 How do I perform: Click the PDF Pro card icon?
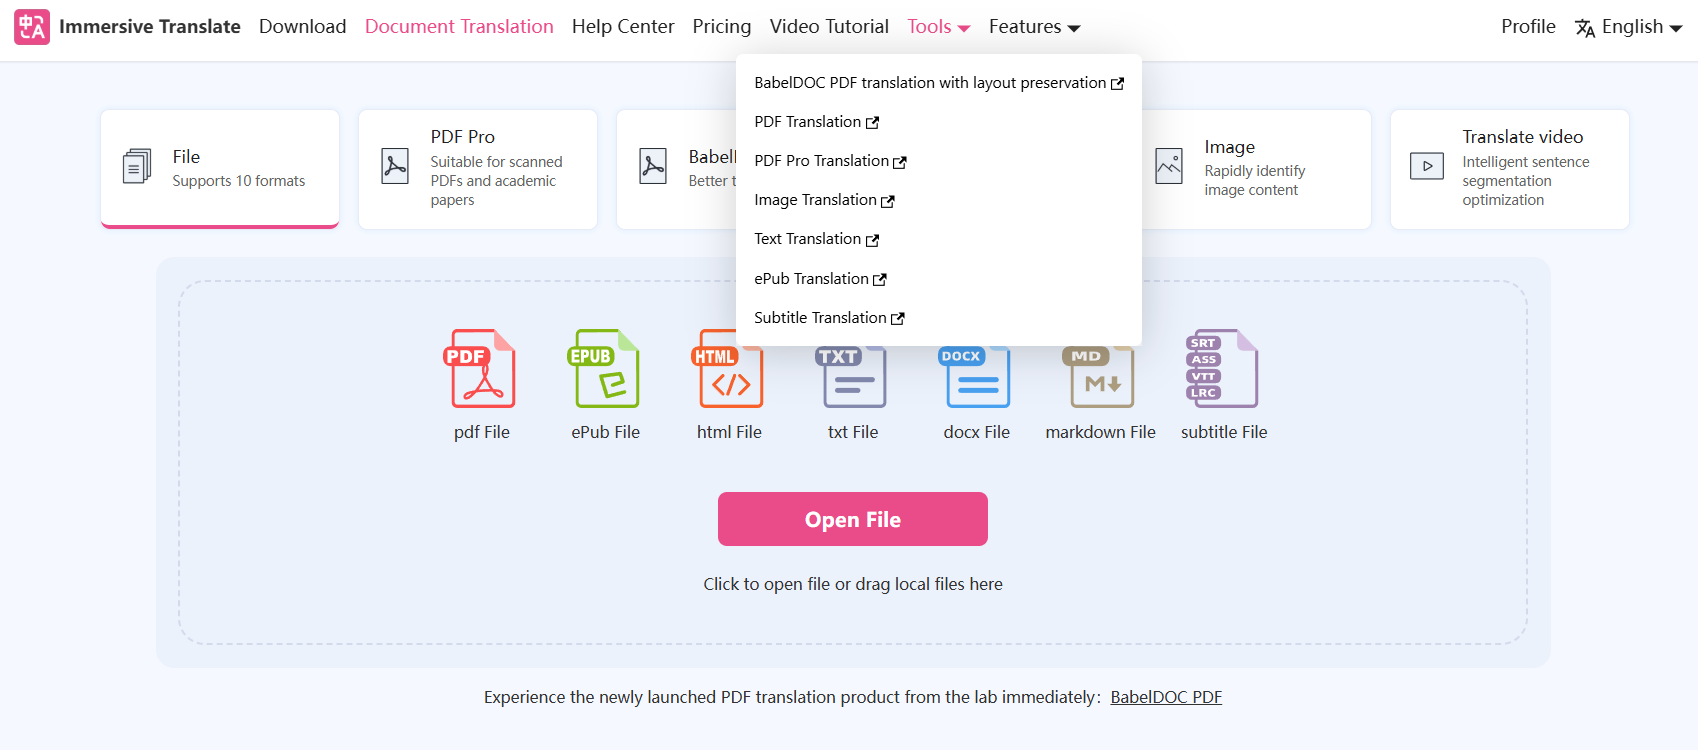click(395, 166)
